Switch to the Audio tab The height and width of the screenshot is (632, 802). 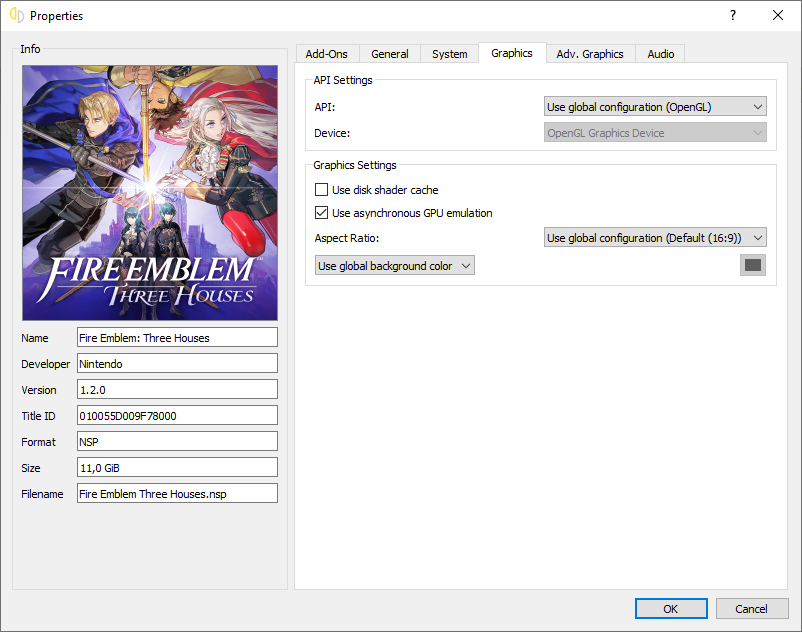coord(660,54)
